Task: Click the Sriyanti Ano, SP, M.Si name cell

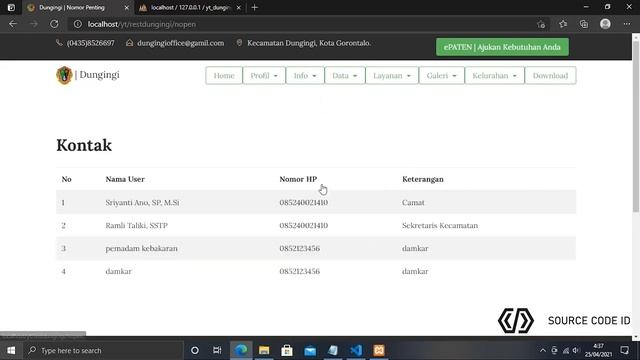Action: 142,202
